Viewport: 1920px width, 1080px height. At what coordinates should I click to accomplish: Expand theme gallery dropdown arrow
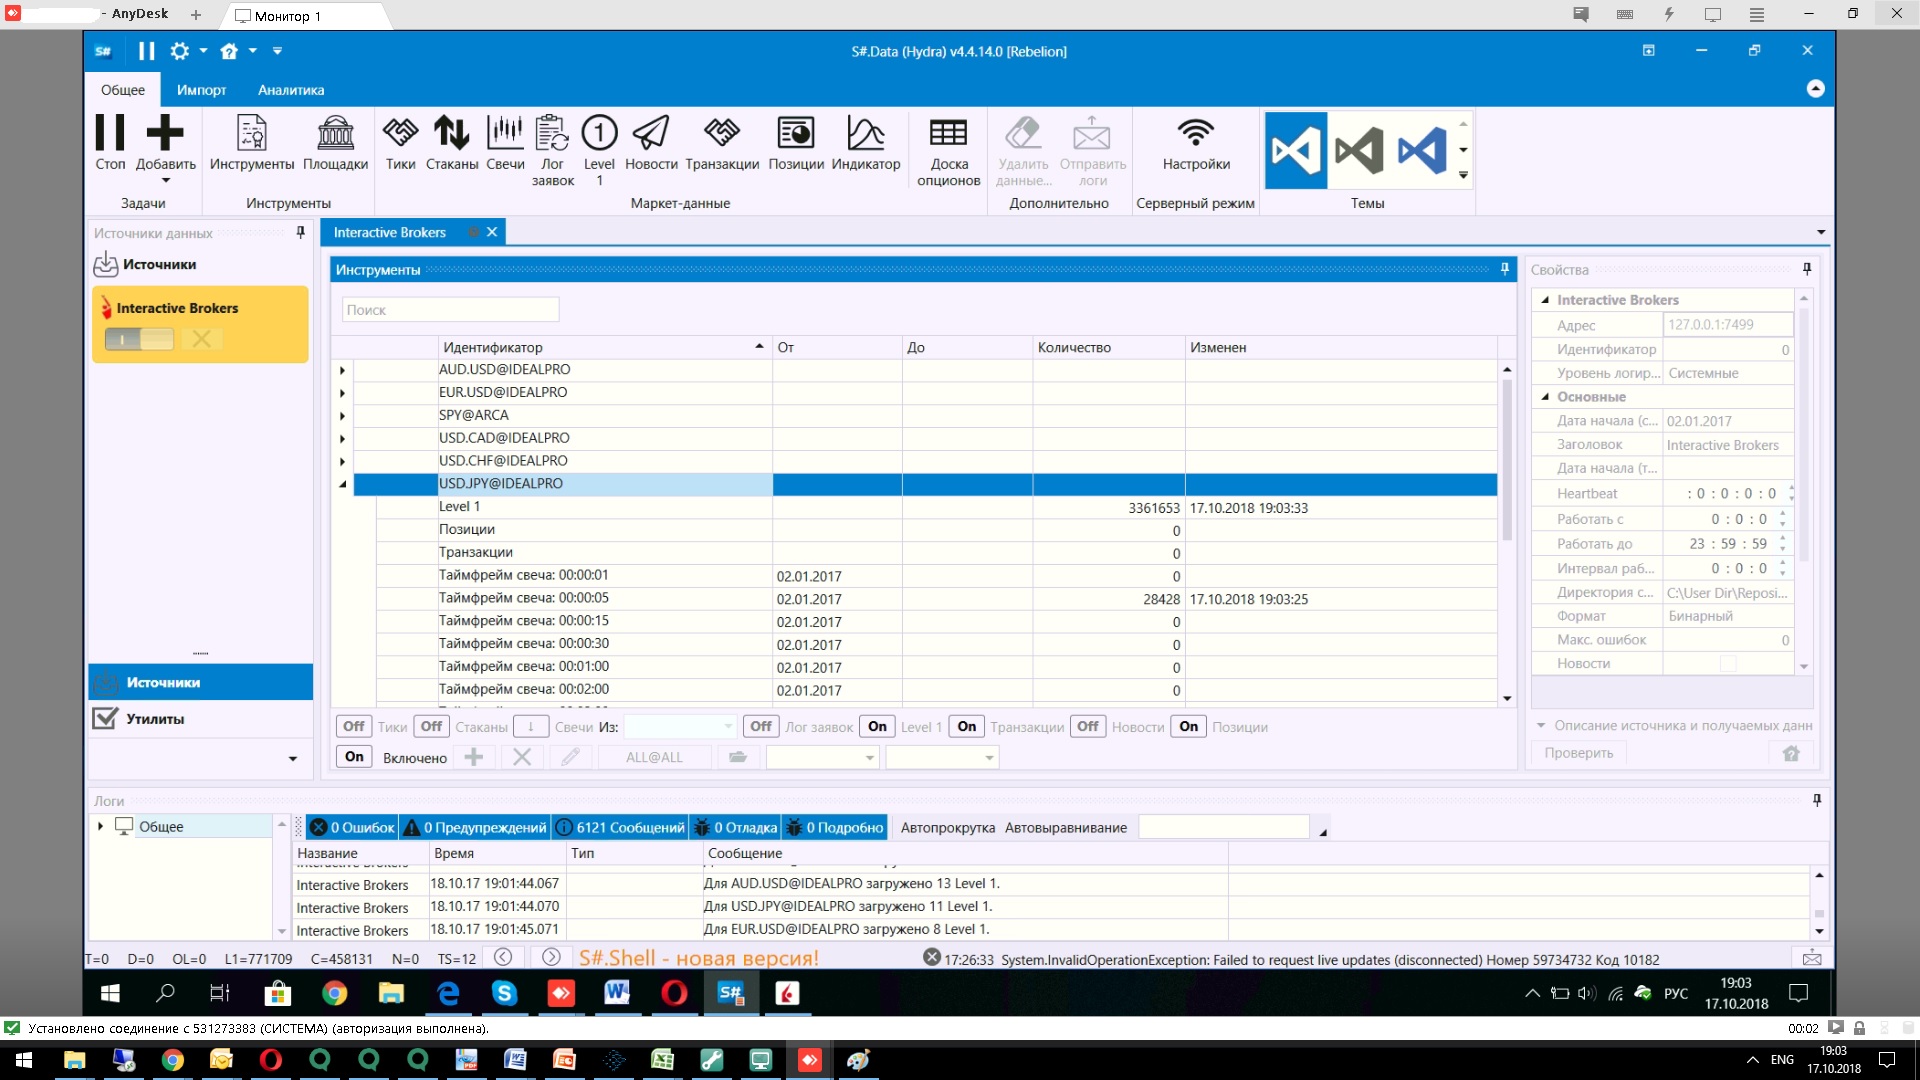pyautogui.click(x=1463, y=176)
